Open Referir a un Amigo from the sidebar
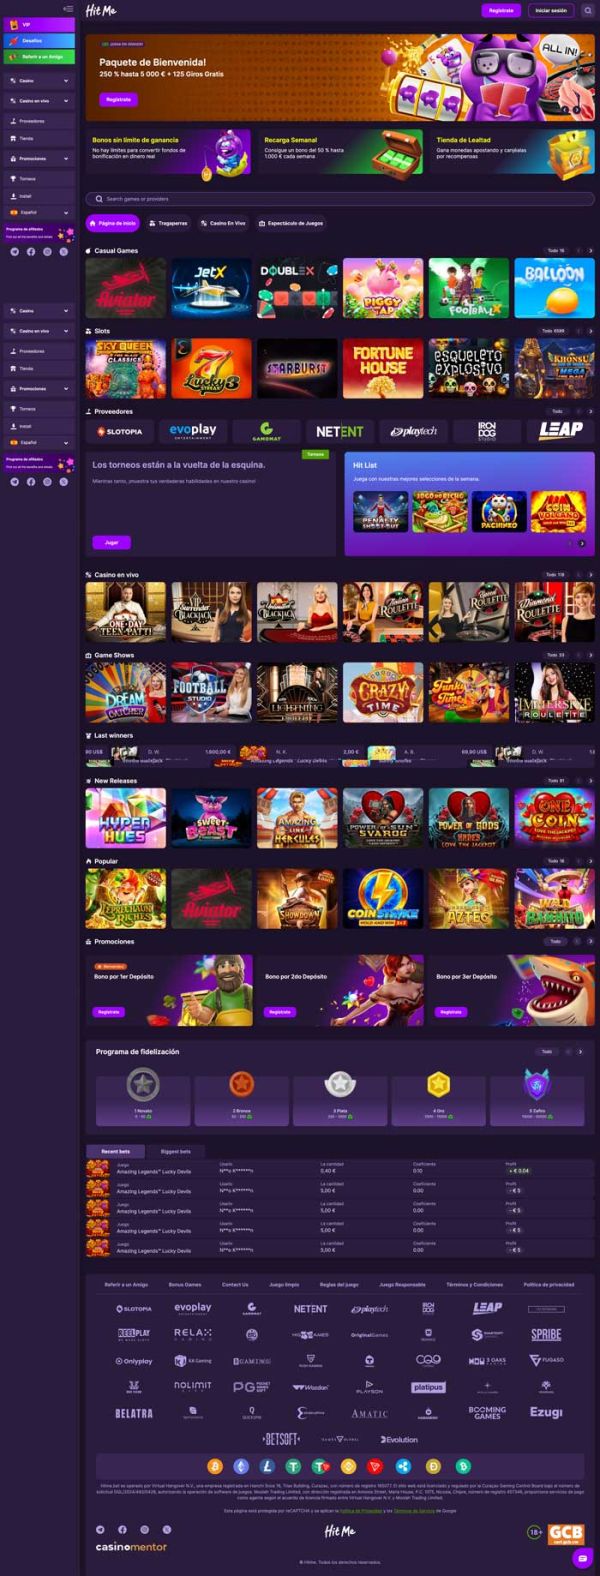Image resolution: width=600 pixels, height=1576 pixels. coord(39,57)
